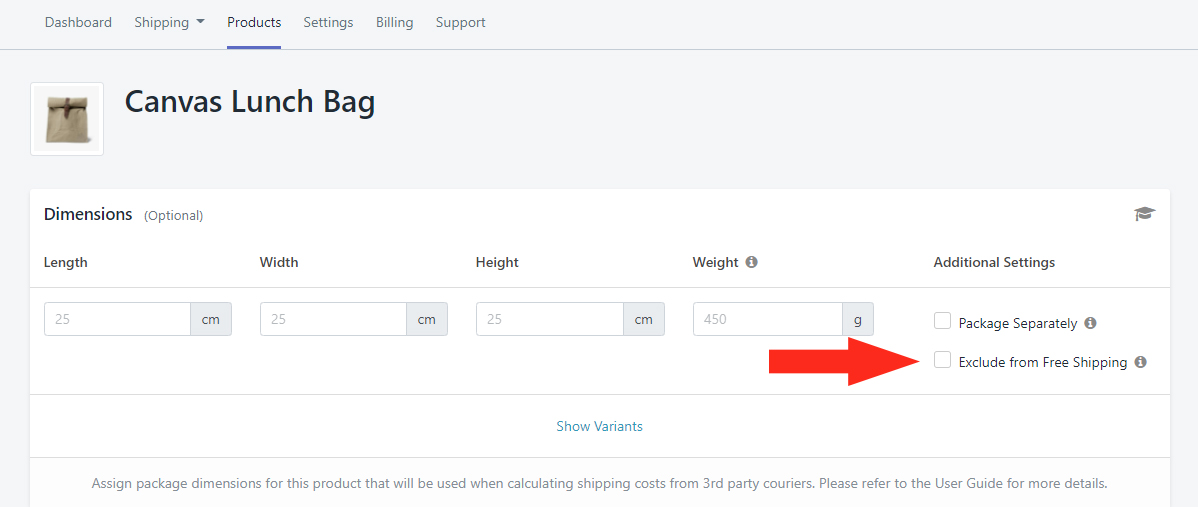
Task: Open the Support page
Action: coord(461,22)
